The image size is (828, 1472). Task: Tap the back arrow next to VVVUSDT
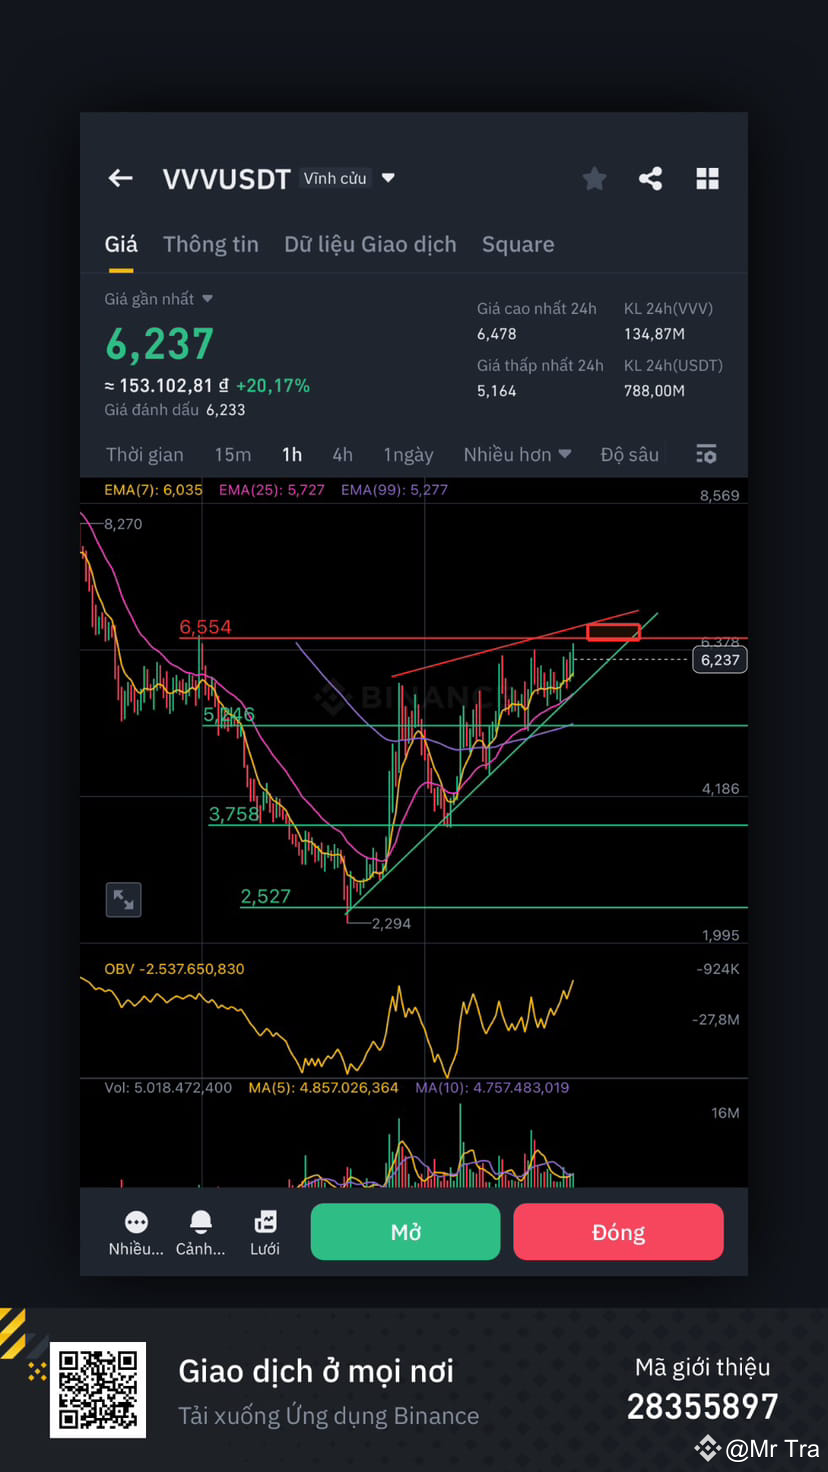click(x=120, y=178)
